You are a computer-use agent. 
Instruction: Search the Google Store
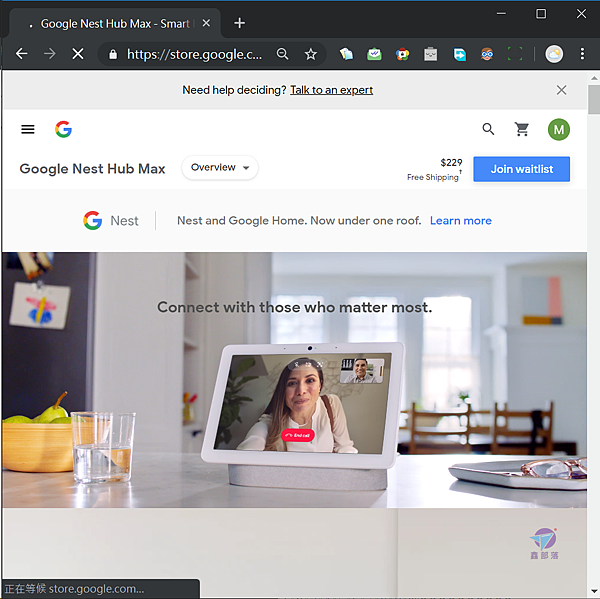coord(488,129)
